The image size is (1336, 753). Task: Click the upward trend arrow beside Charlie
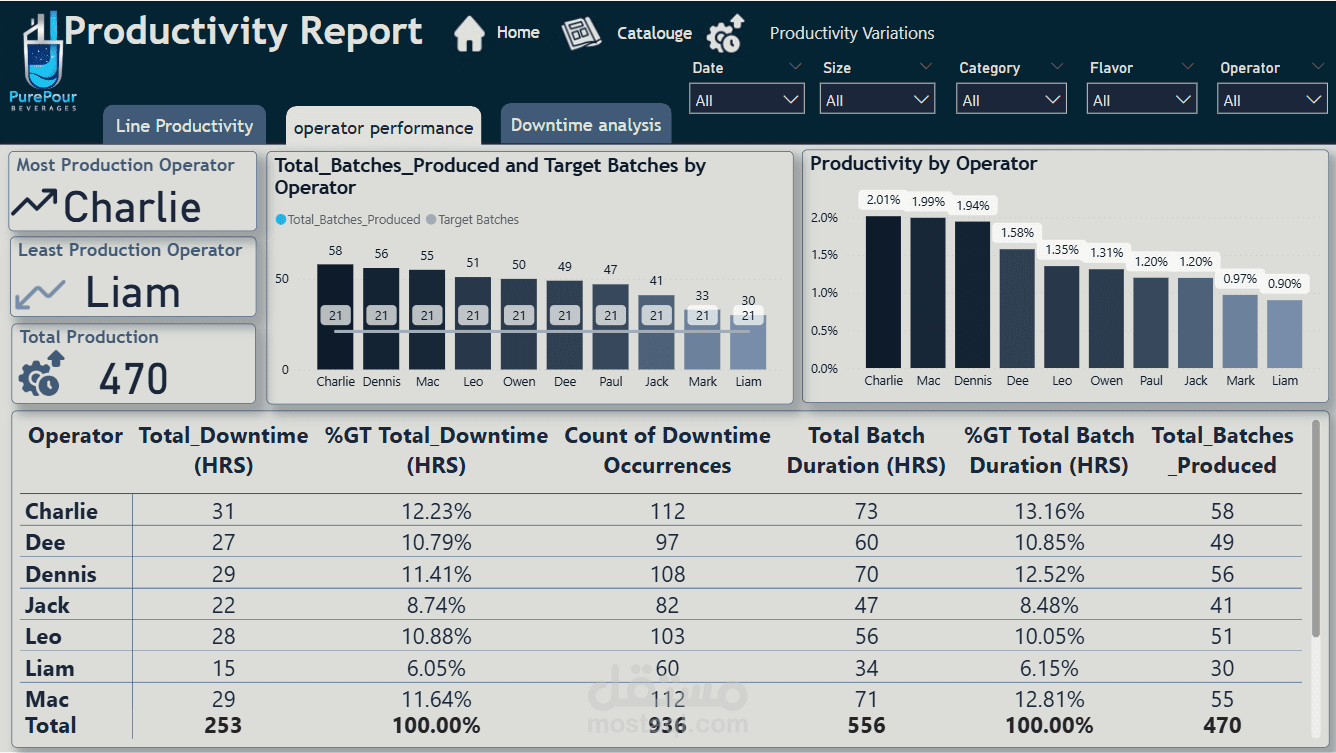click(x=34, y=204)
